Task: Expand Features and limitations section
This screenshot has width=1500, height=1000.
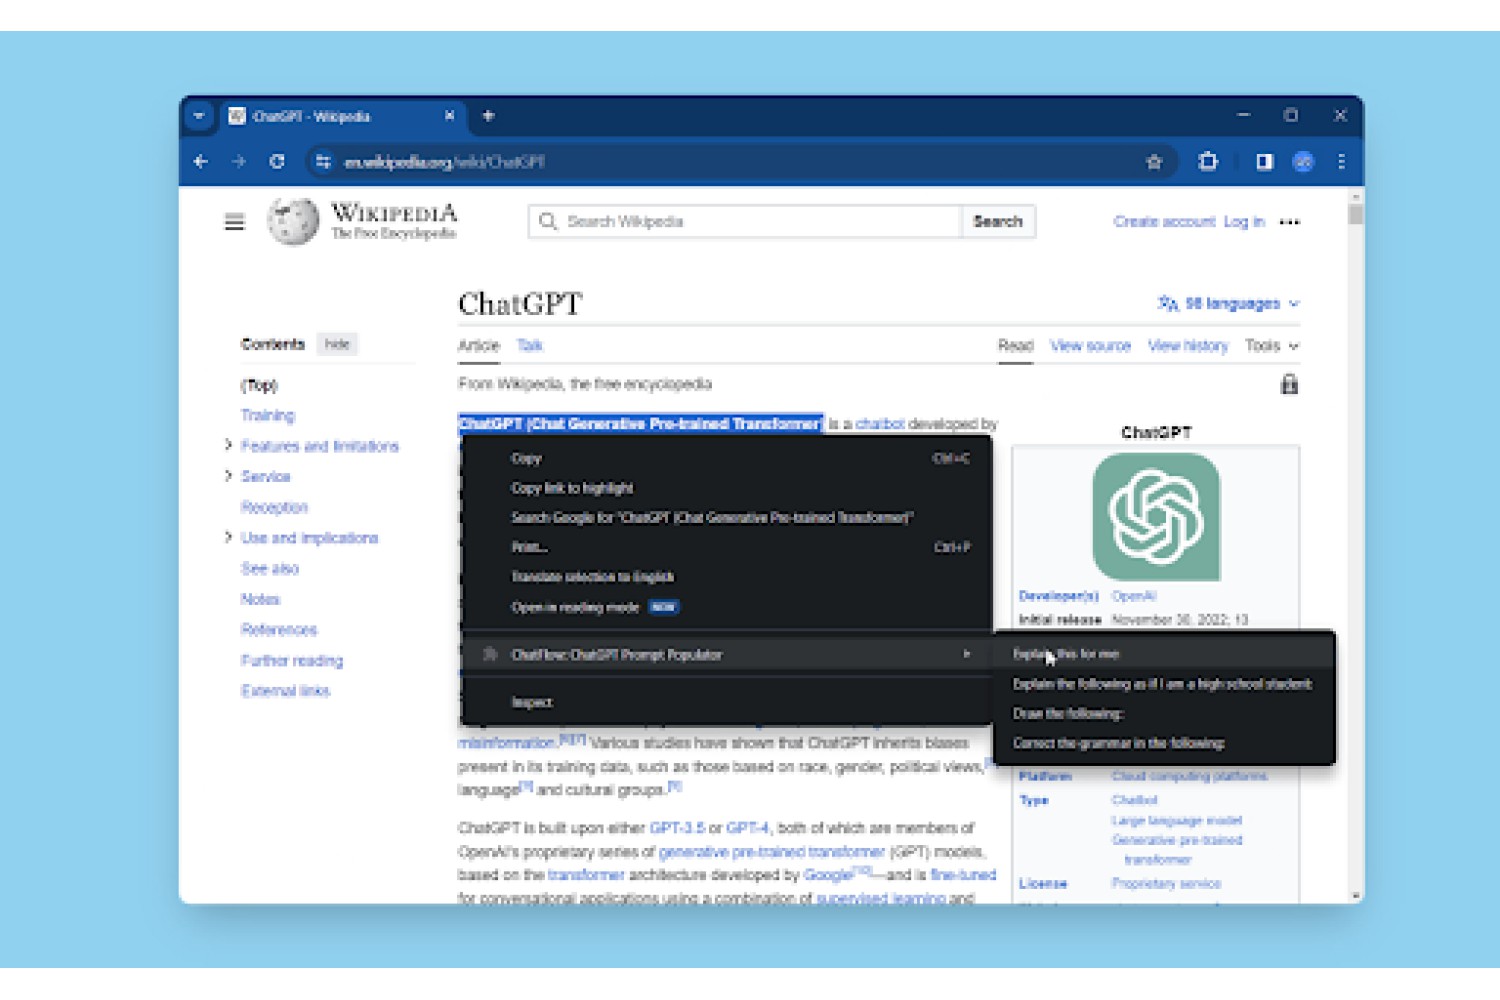Action: [x=228, y=445]
